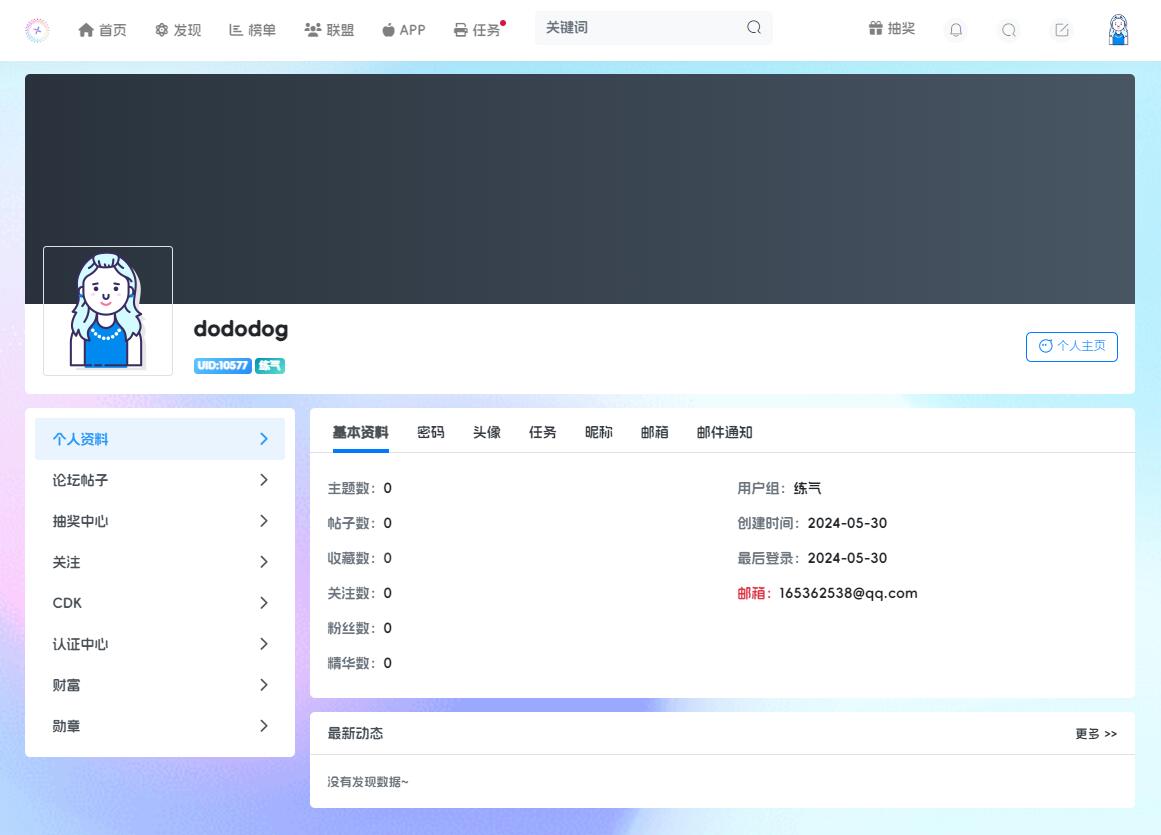The image size is (1161, 835).
Task: Click 更多 >> link in 最新动态
Action: click(1096, 734)
